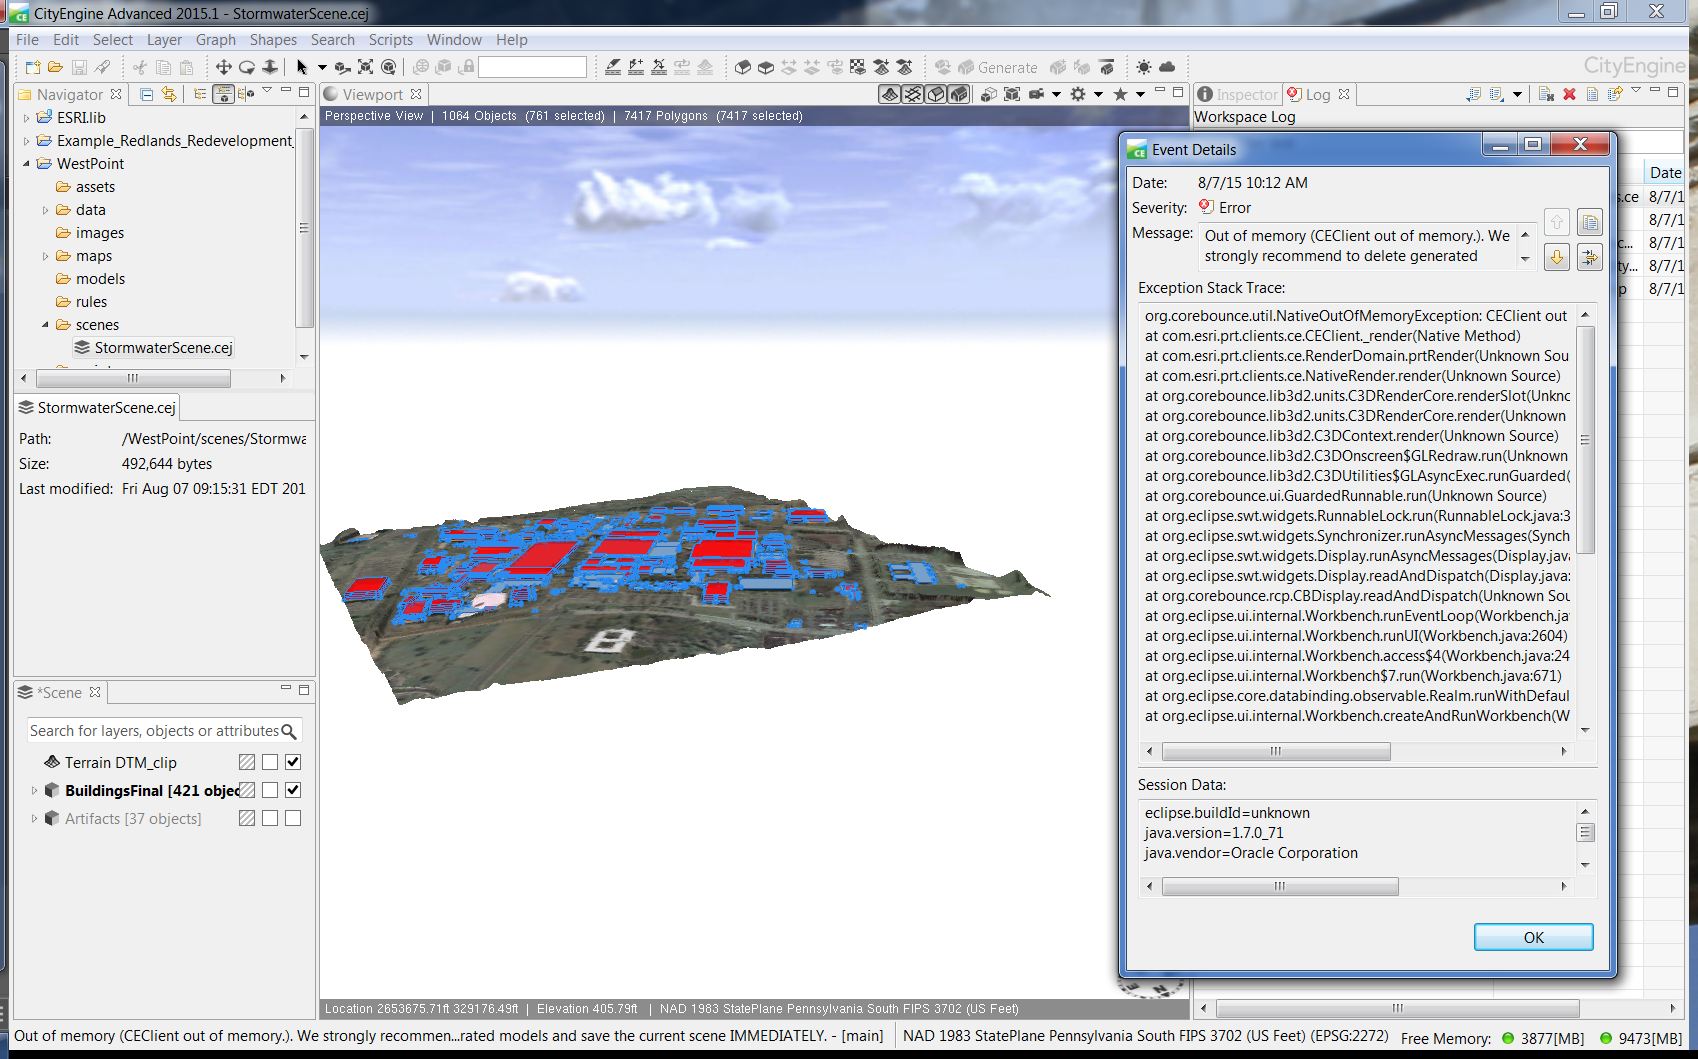Open the File menu
This screenshot has width=1698, height=1059.
[x=27, y=40]
